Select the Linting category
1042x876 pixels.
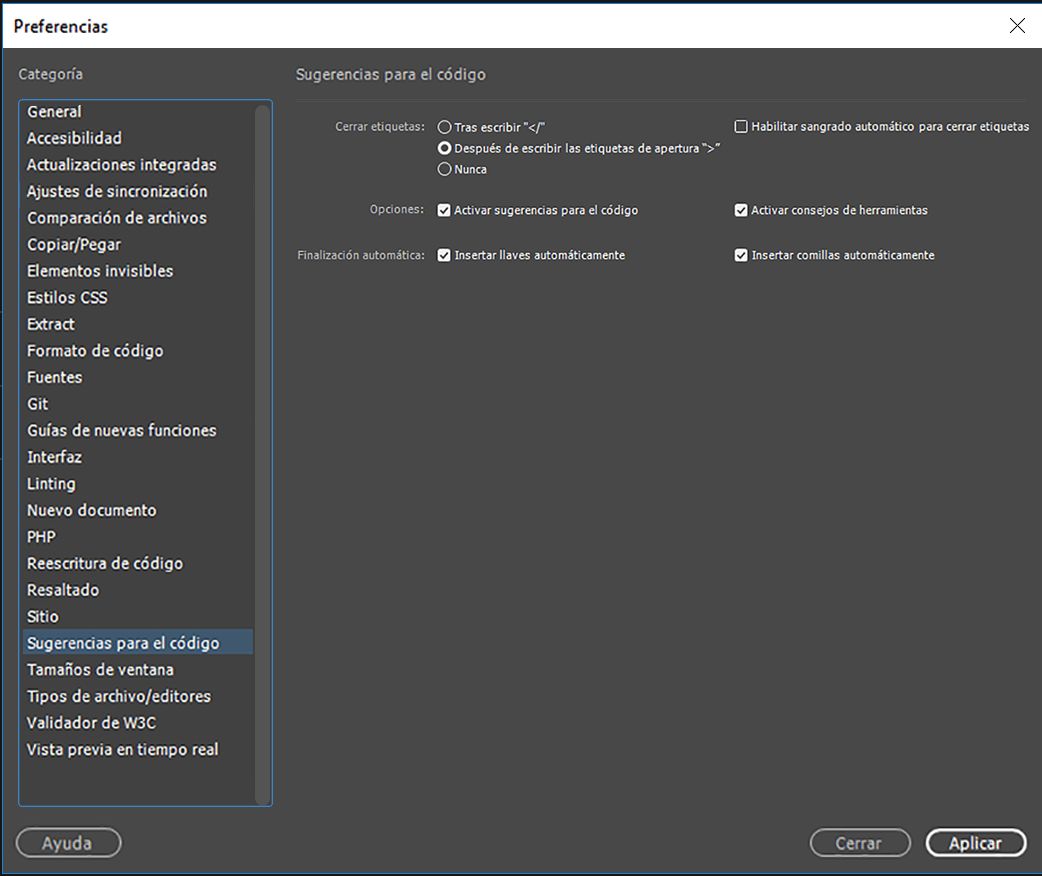51,484
